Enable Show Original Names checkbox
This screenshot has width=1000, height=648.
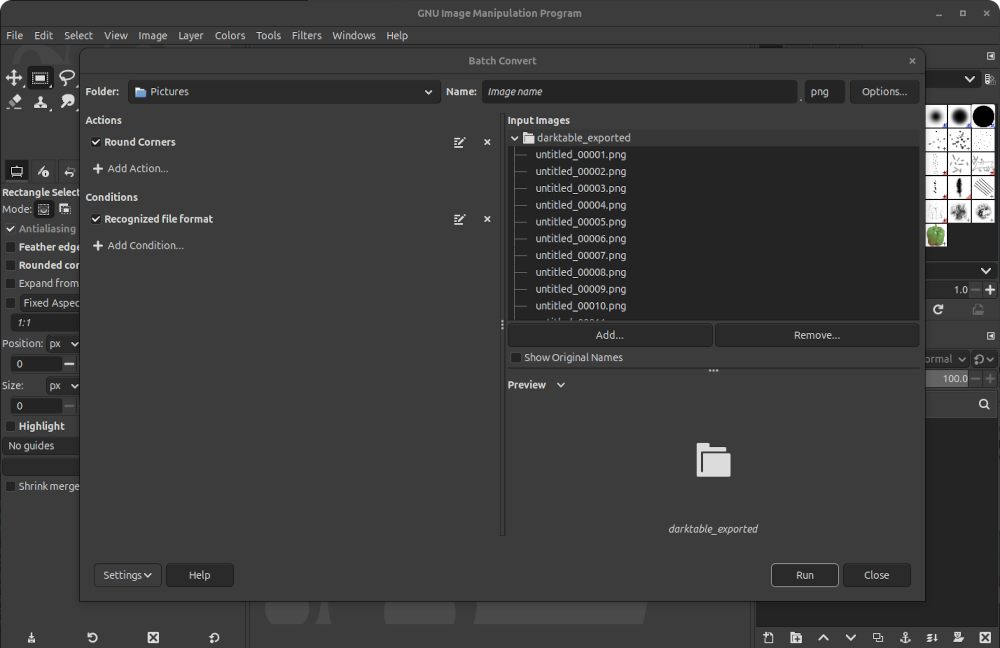pyautogui.click(x=516, y=358)
